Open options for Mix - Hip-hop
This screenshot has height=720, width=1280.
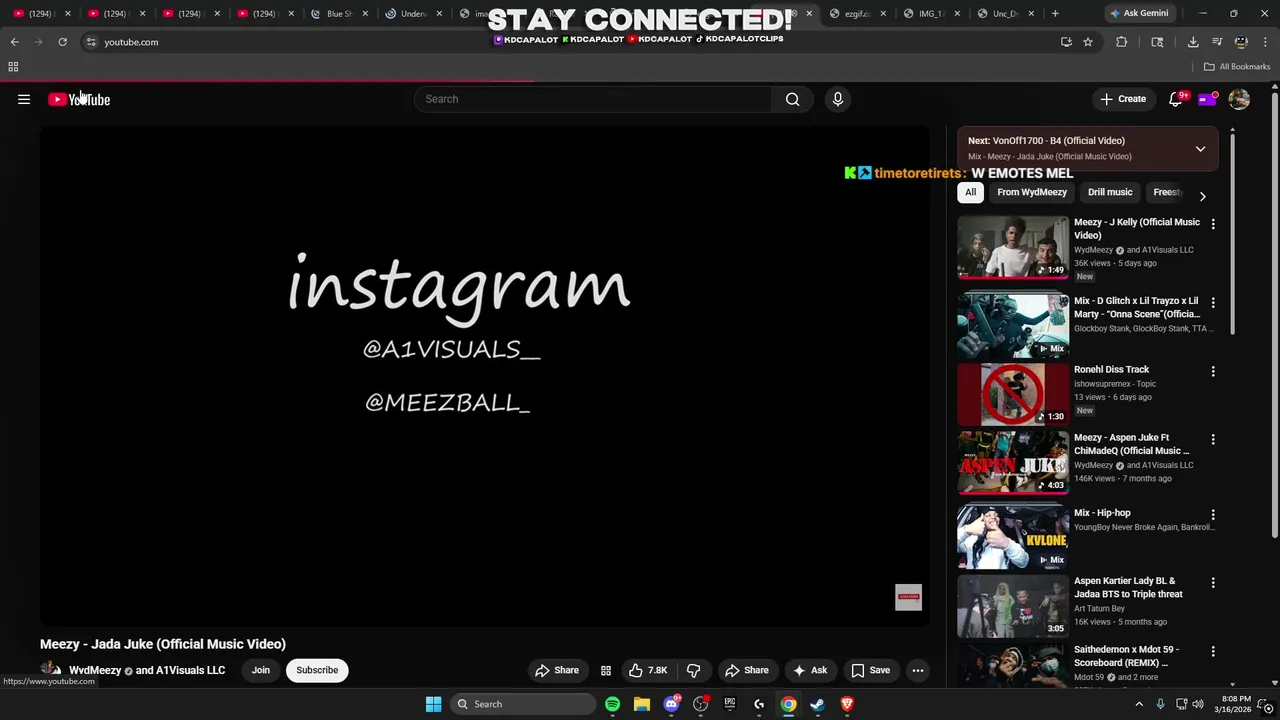(x=1213, y=514)
